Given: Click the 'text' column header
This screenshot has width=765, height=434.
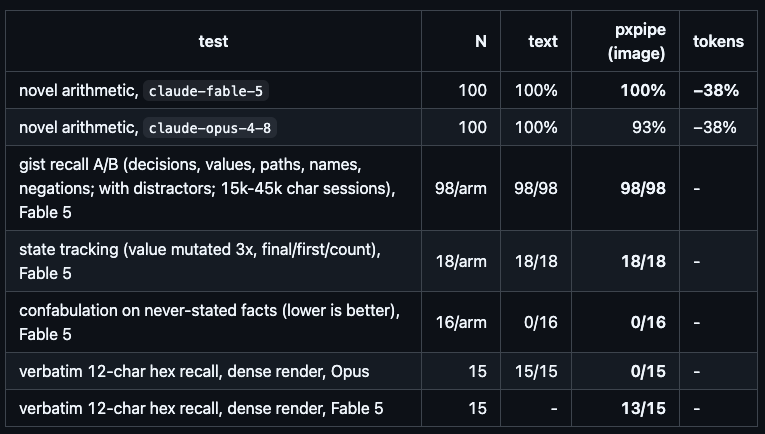Looking at the screenshot, I should pyautogui.click(x=543, y=41).
